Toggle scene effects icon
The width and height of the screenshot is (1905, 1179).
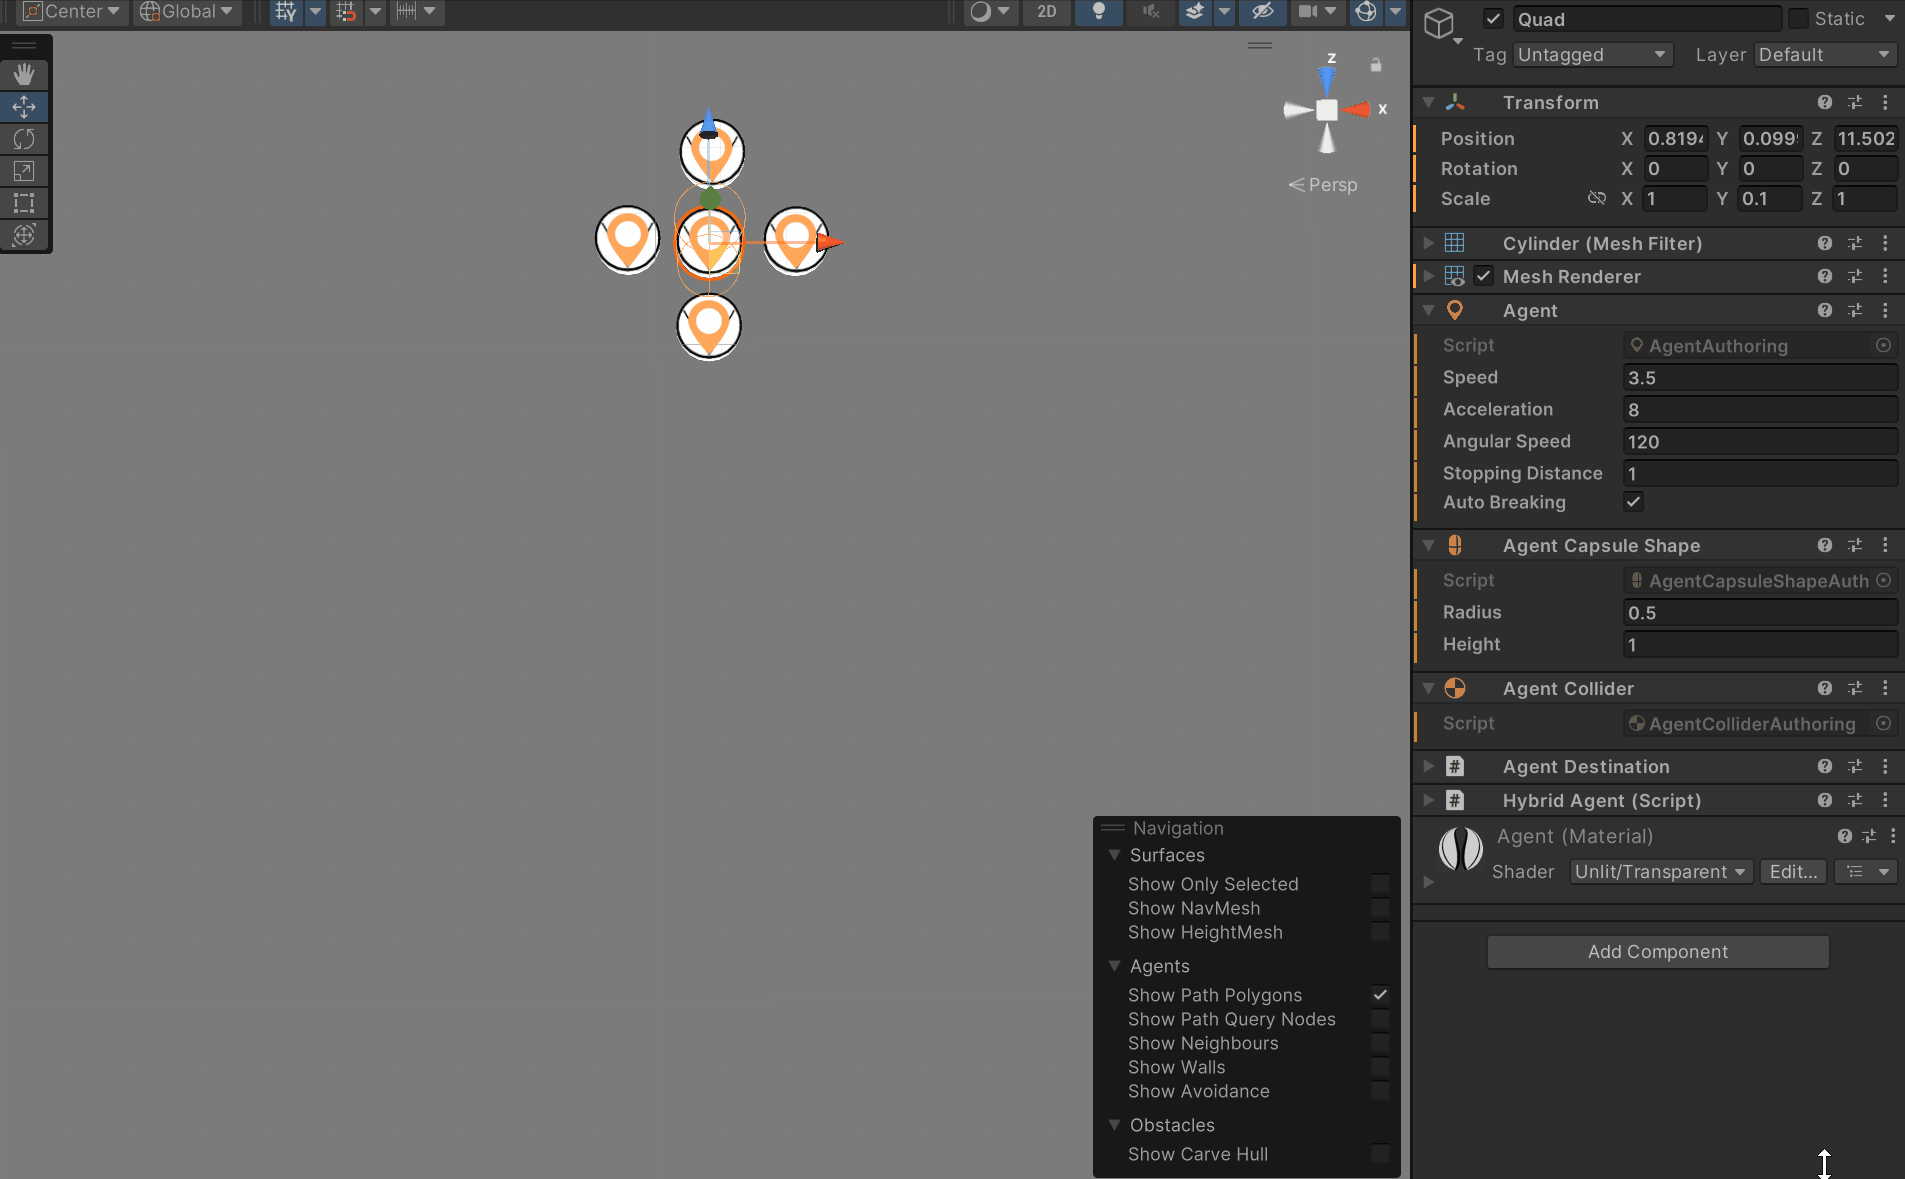point(1194,12)
